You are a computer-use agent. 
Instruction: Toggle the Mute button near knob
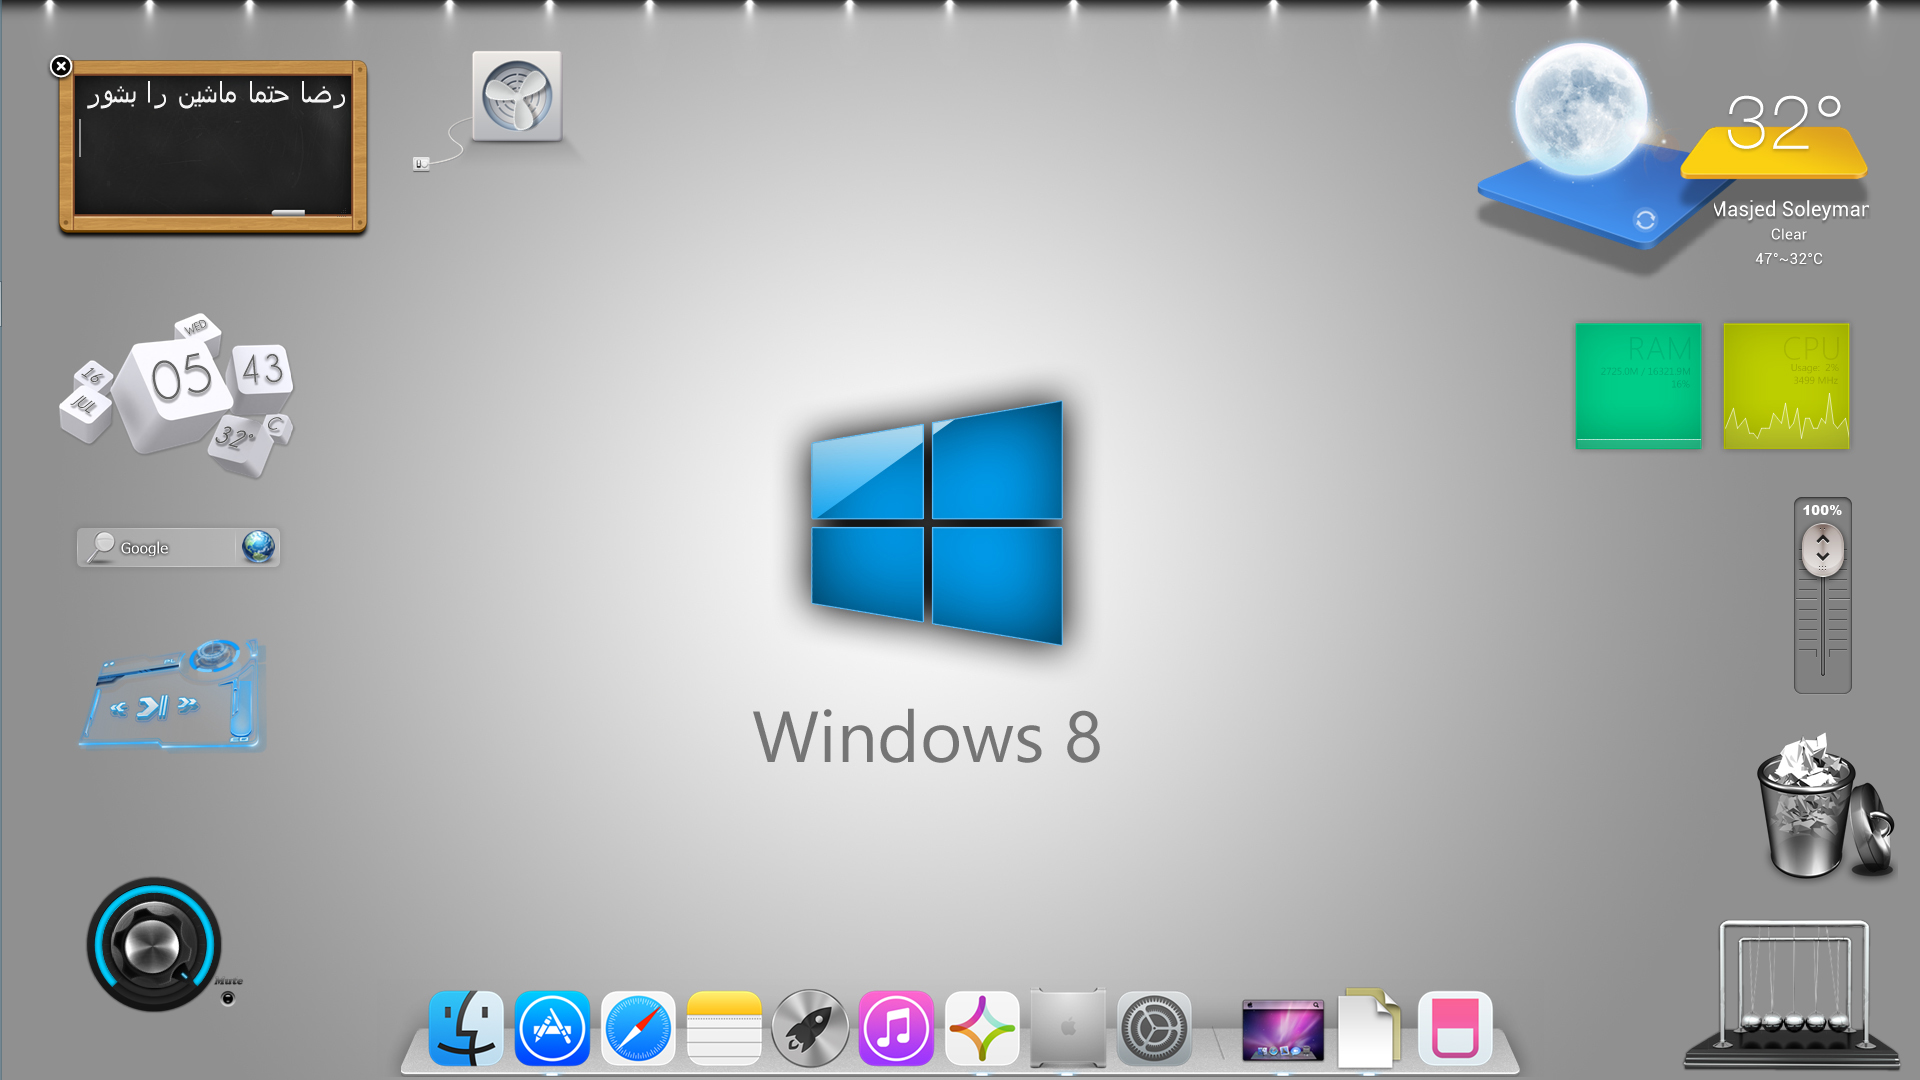228,998
